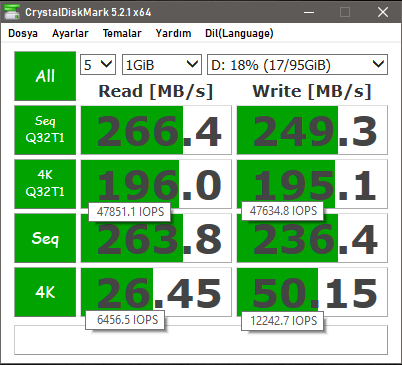This screenshot has width=402, height=365.
Task: Open the Yardım menu
Action: (173, 33)
